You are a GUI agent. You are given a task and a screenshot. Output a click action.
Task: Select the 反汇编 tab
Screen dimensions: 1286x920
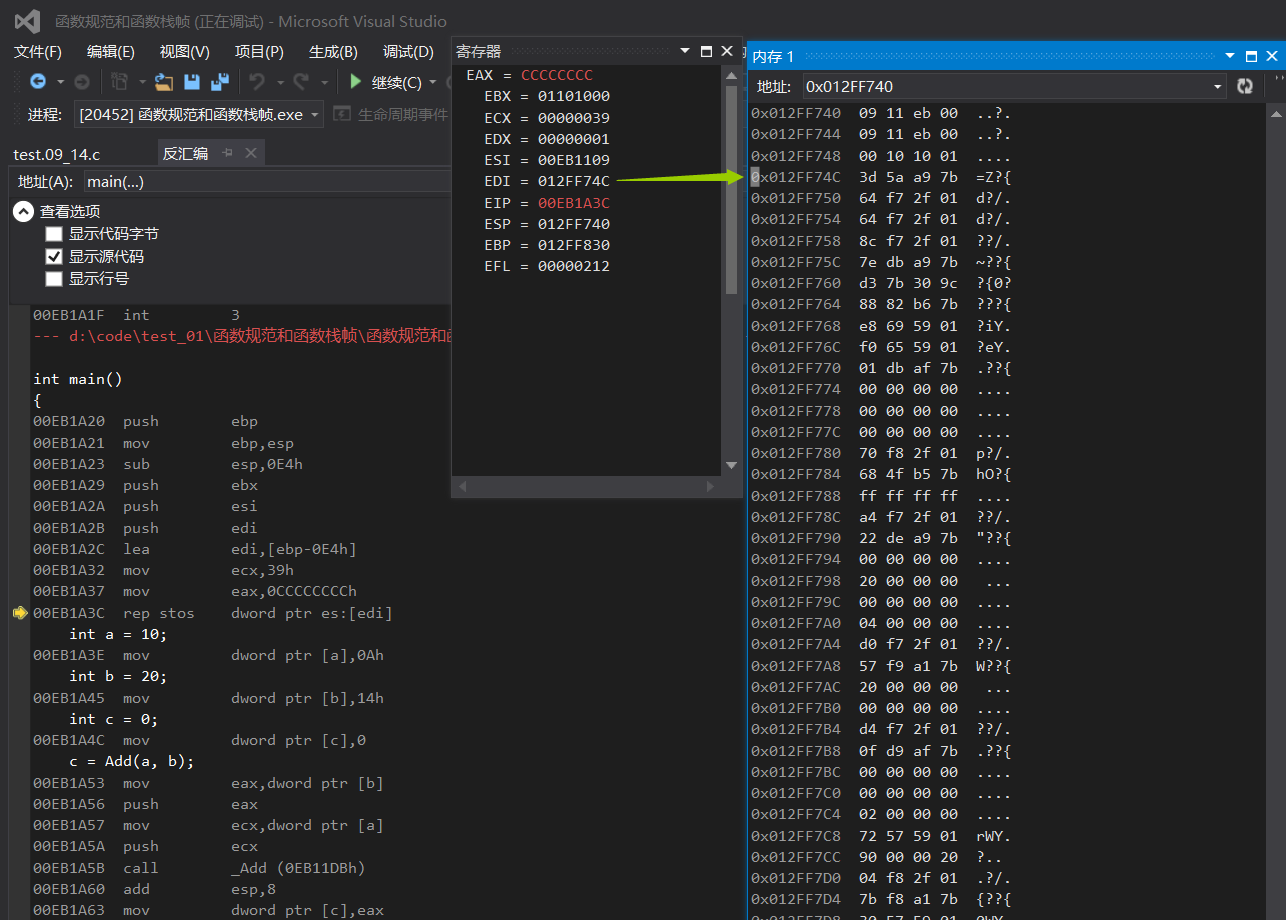[186, 153]
